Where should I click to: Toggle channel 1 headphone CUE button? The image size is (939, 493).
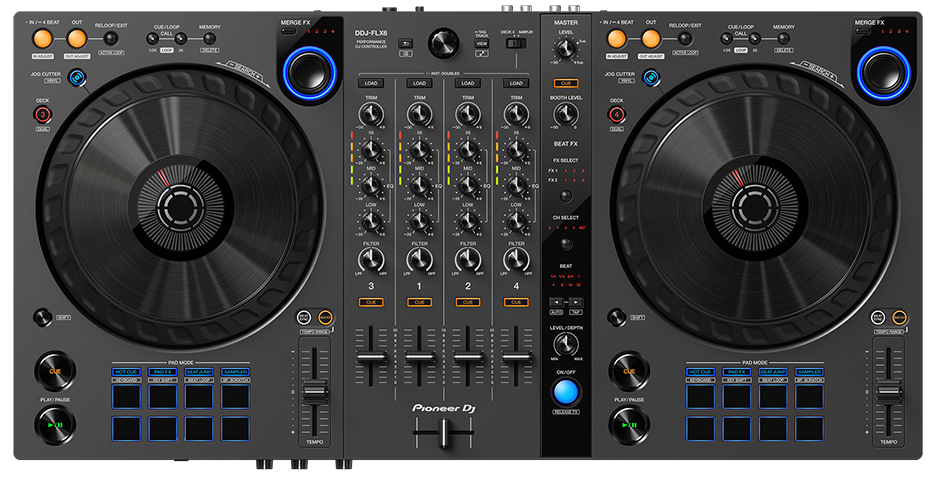click(419, 302)
